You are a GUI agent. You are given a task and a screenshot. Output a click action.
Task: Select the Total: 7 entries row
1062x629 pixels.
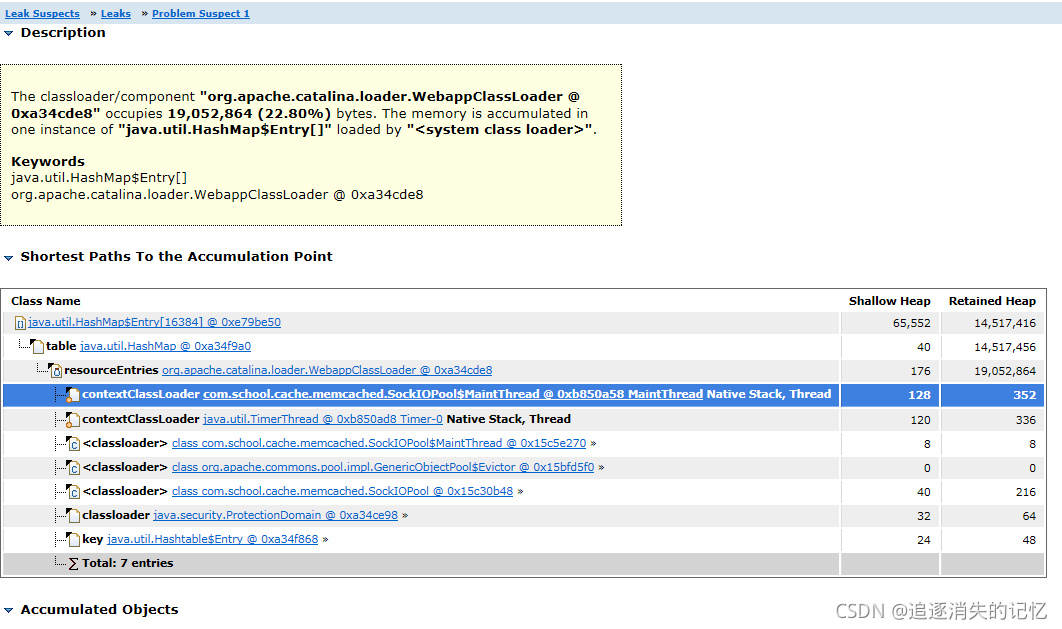coord(524,564)
